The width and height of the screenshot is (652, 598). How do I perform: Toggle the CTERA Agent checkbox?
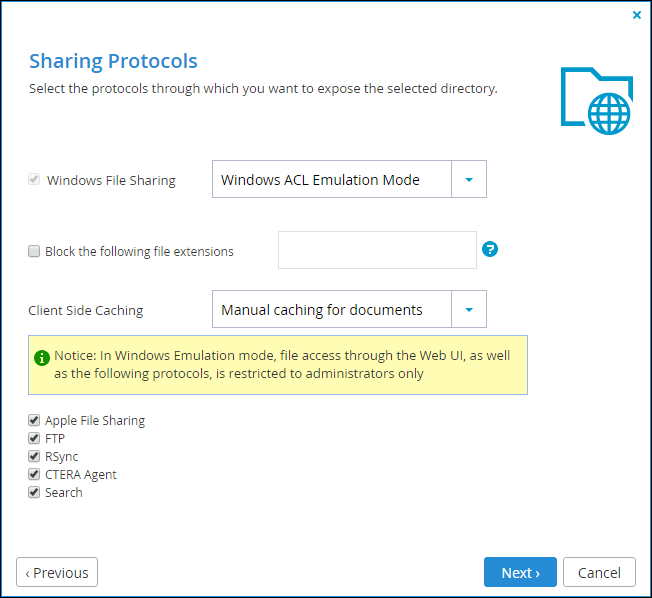coord(34,474)
